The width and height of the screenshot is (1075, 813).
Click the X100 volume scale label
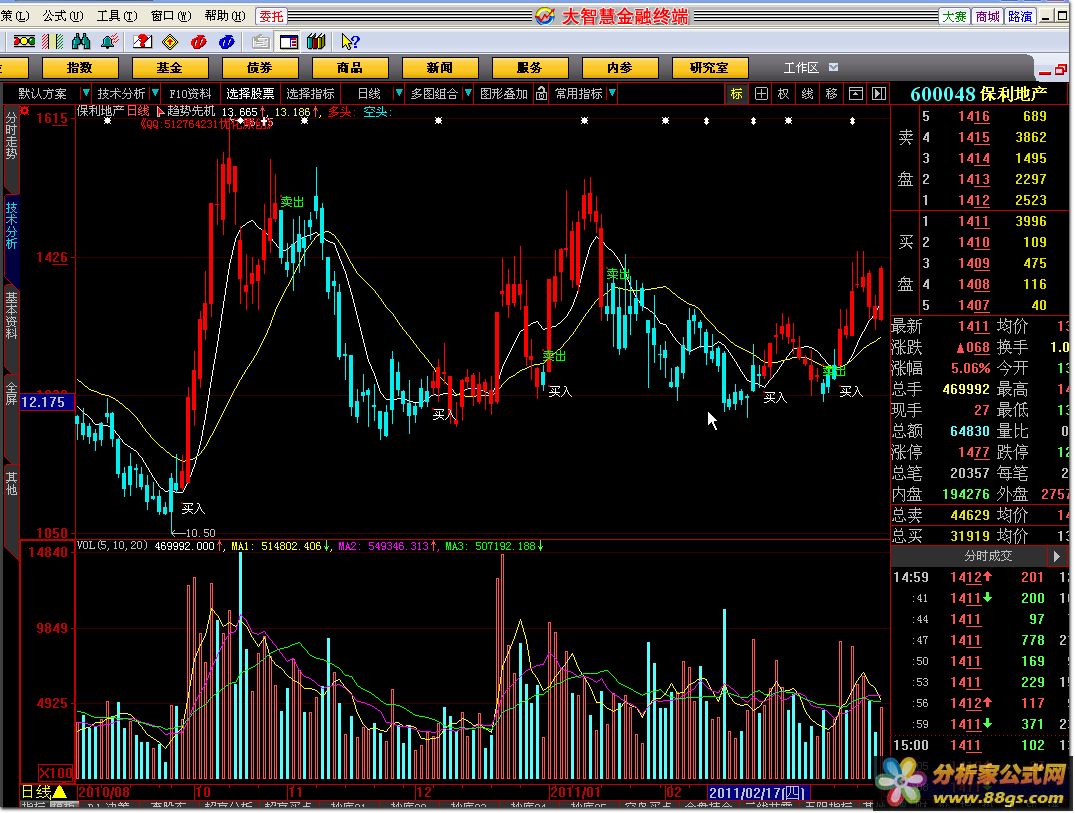(56, 773)
